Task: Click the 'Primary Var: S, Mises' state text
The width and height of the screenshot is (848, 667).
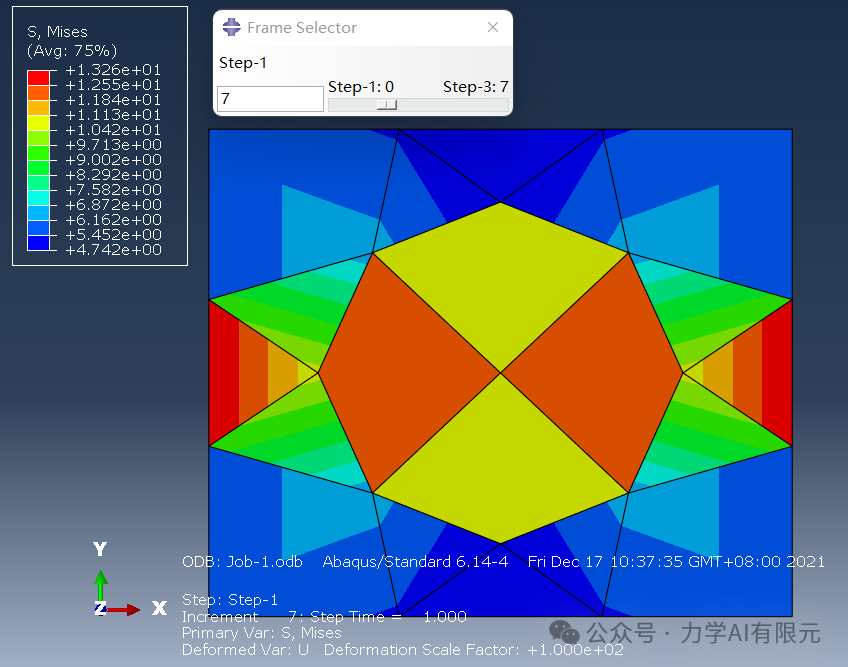Action: pos(262,633)
